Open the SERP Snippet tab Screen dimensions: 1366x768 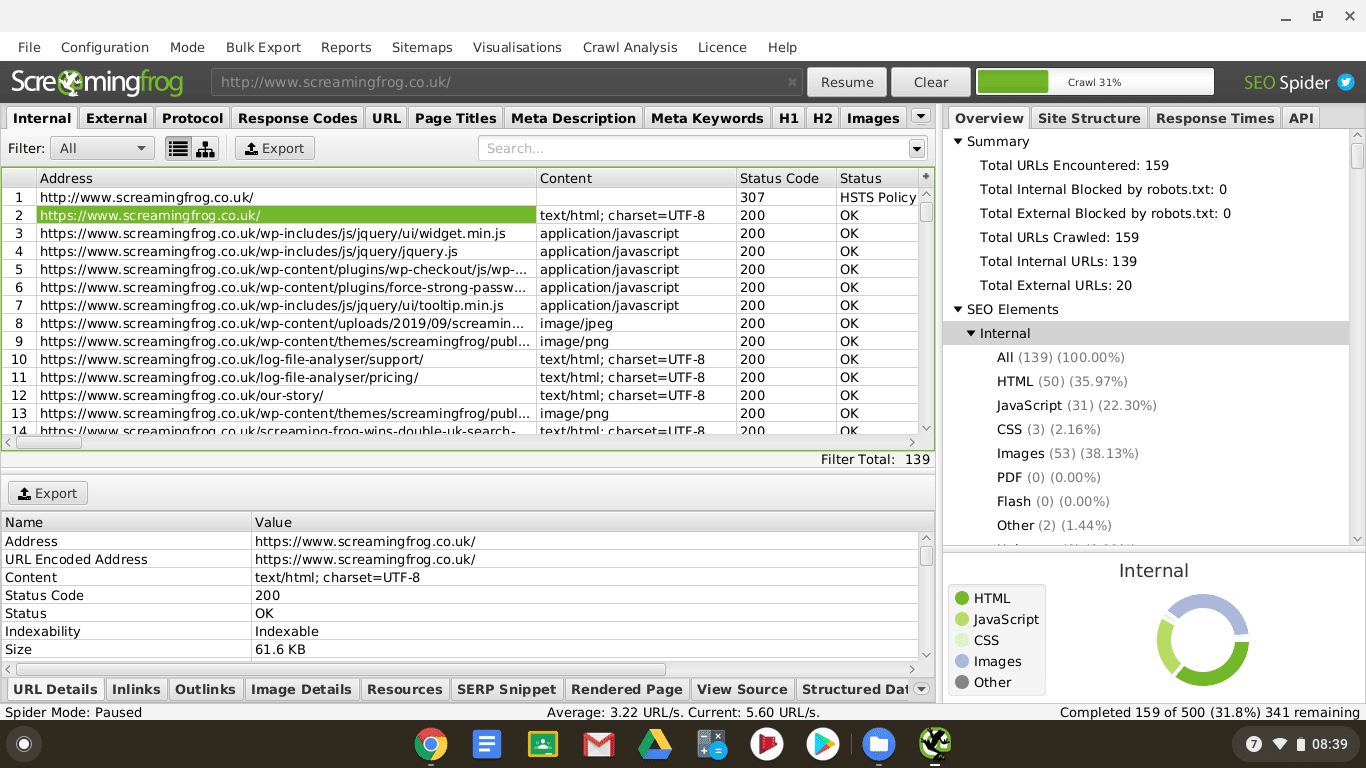(506, 689)
